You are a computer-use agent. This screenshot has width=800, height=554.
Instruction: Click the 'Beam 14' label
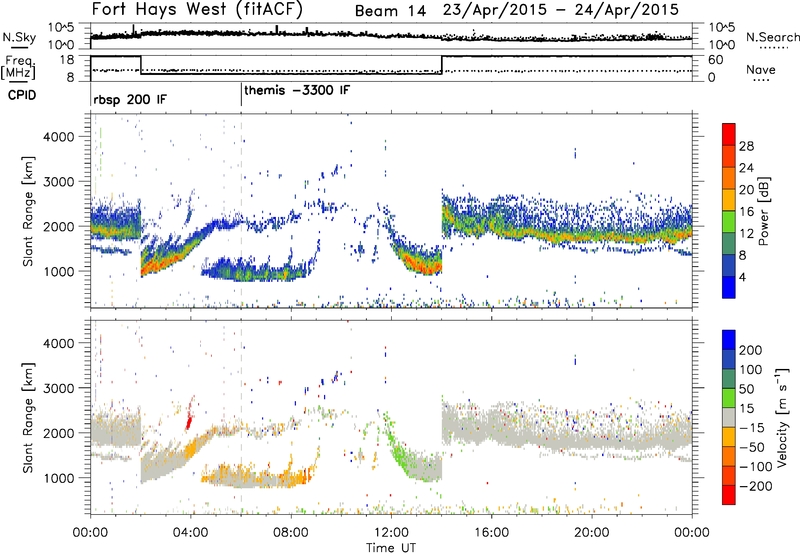pyautogui.click(x=390, y=11)
